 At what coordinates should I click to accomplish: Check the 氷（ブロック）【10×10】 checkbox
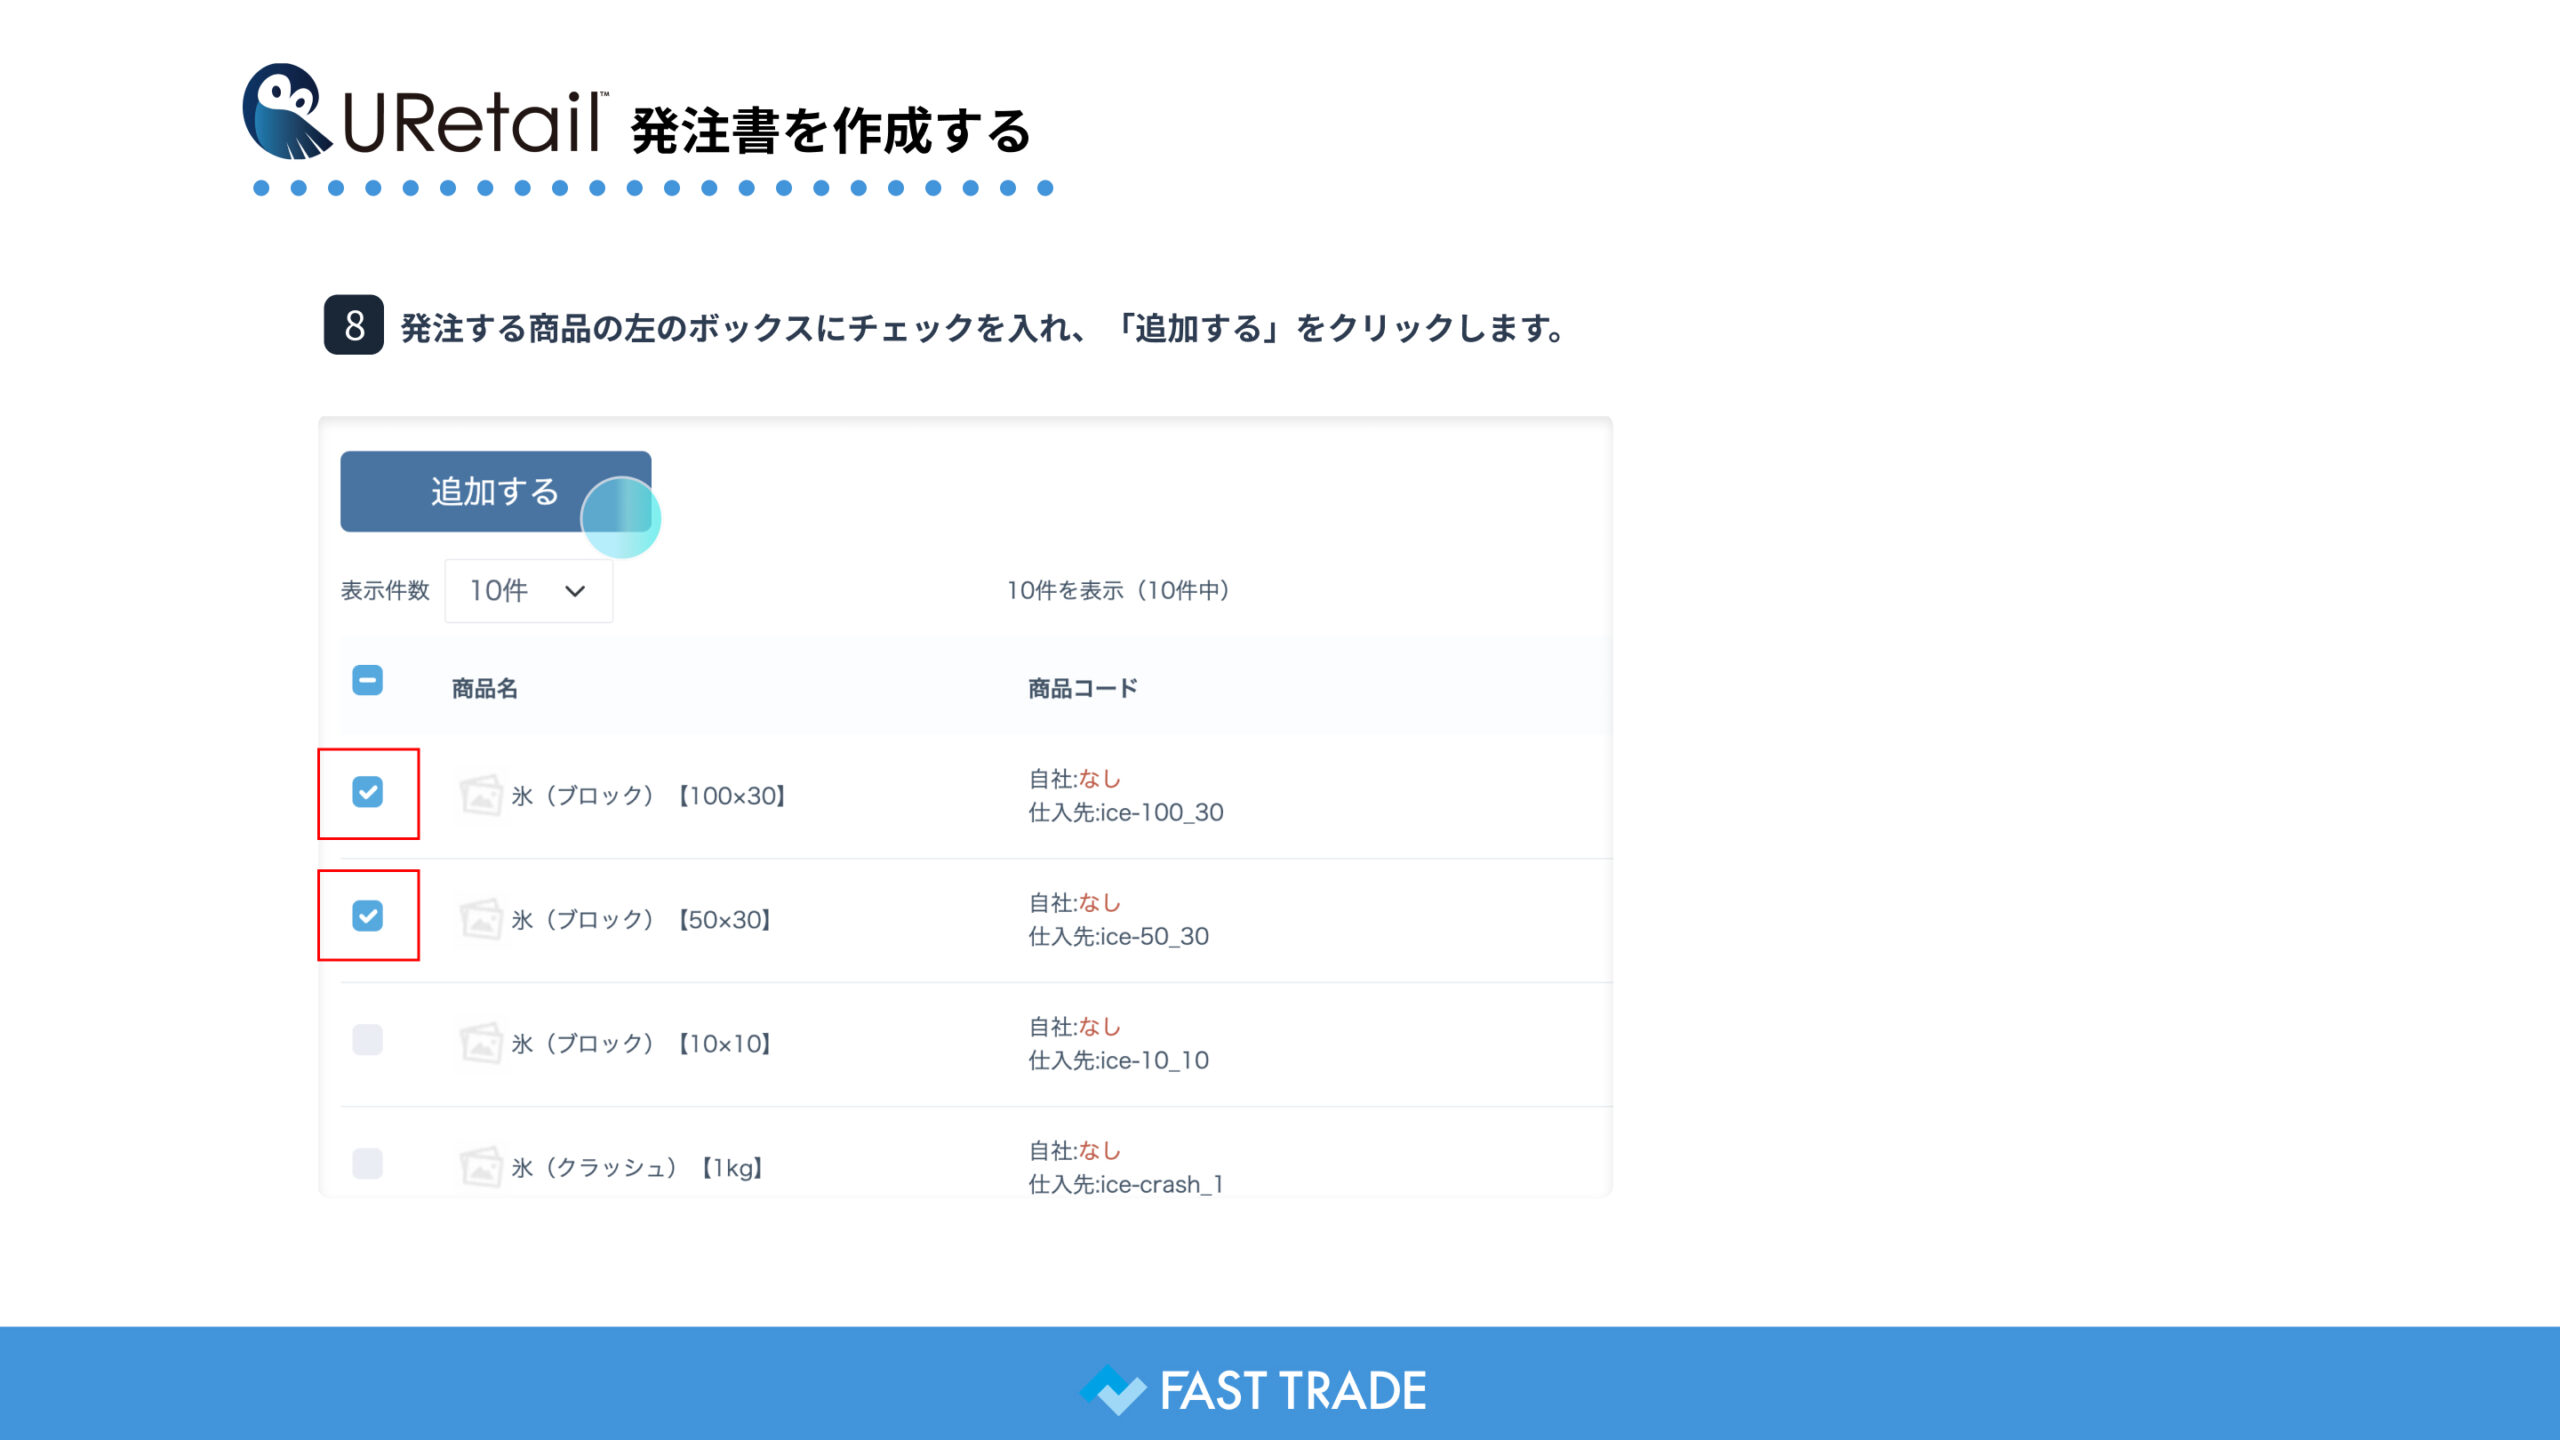367,1040
